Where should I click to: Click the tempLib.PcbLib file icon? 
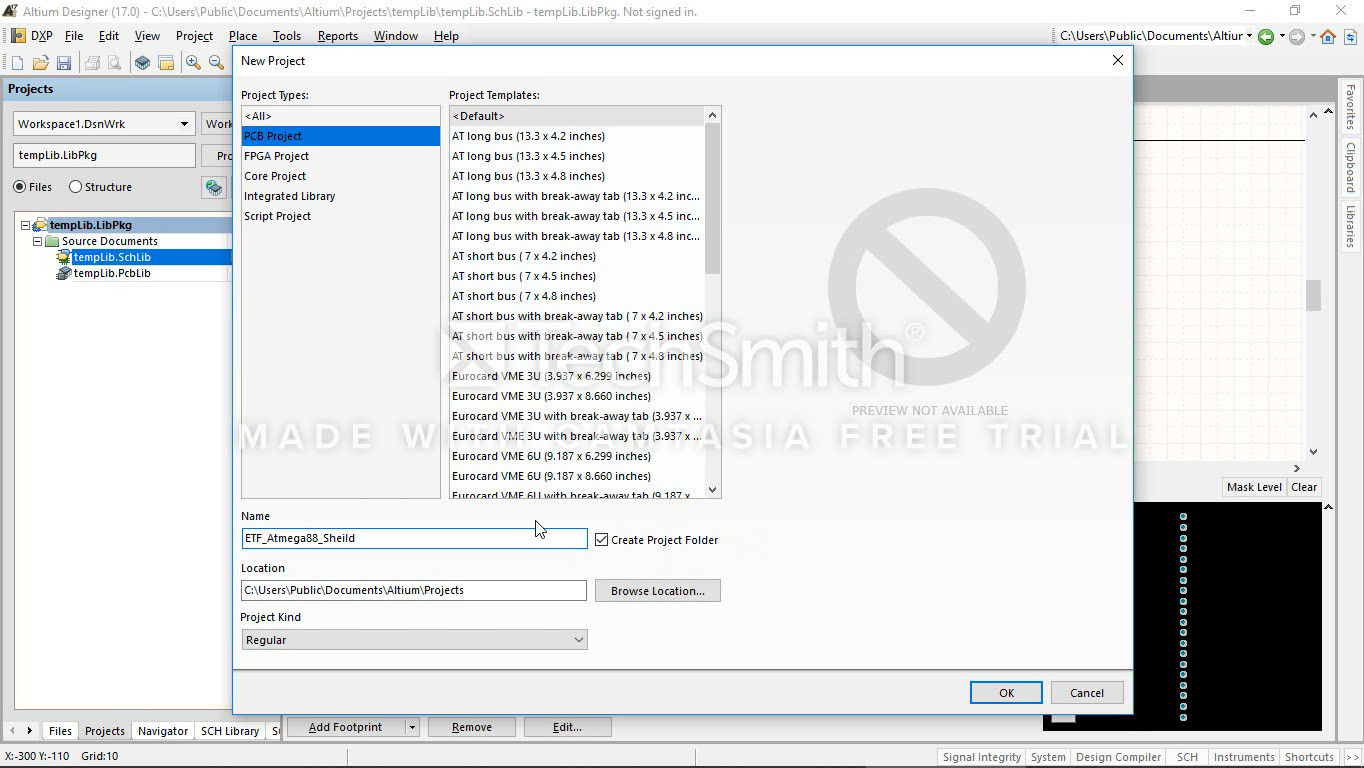[64, 273]
